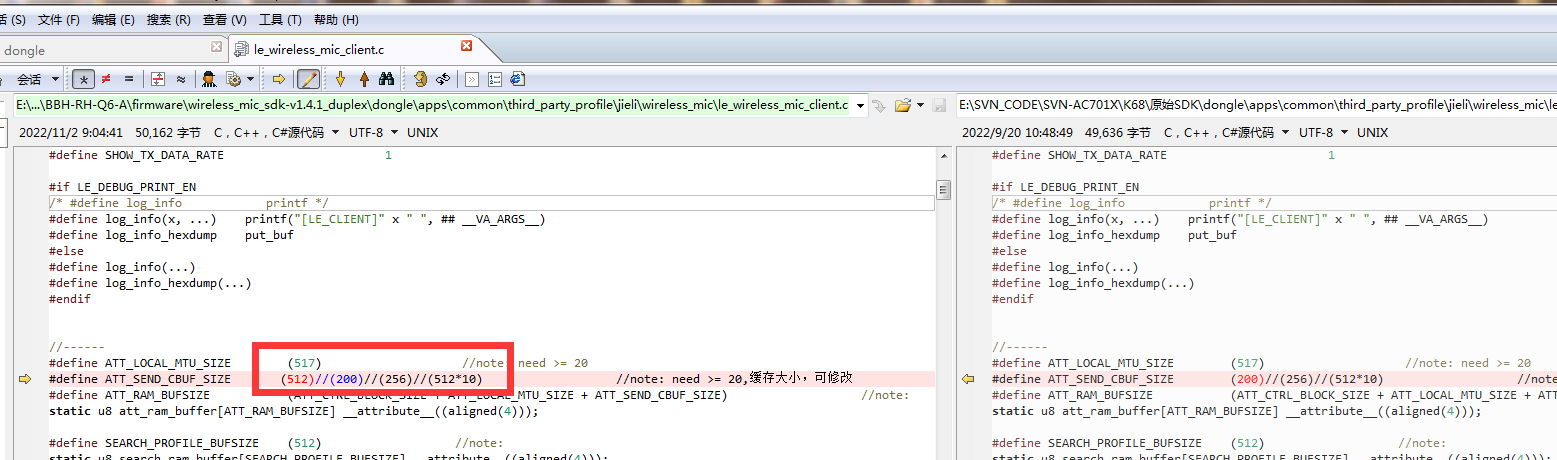This screenshot has height=460, width=1557.
Task: Expand the left file path history dropdown
Action: (x=859, y=105)
